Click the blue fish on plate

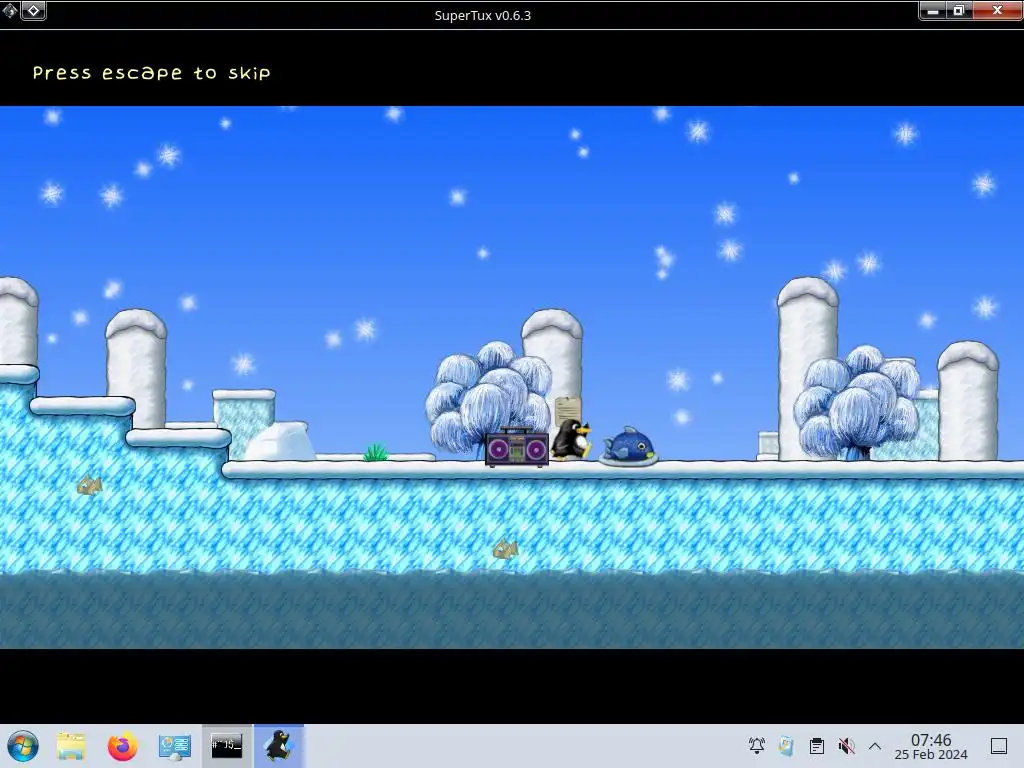628,445
